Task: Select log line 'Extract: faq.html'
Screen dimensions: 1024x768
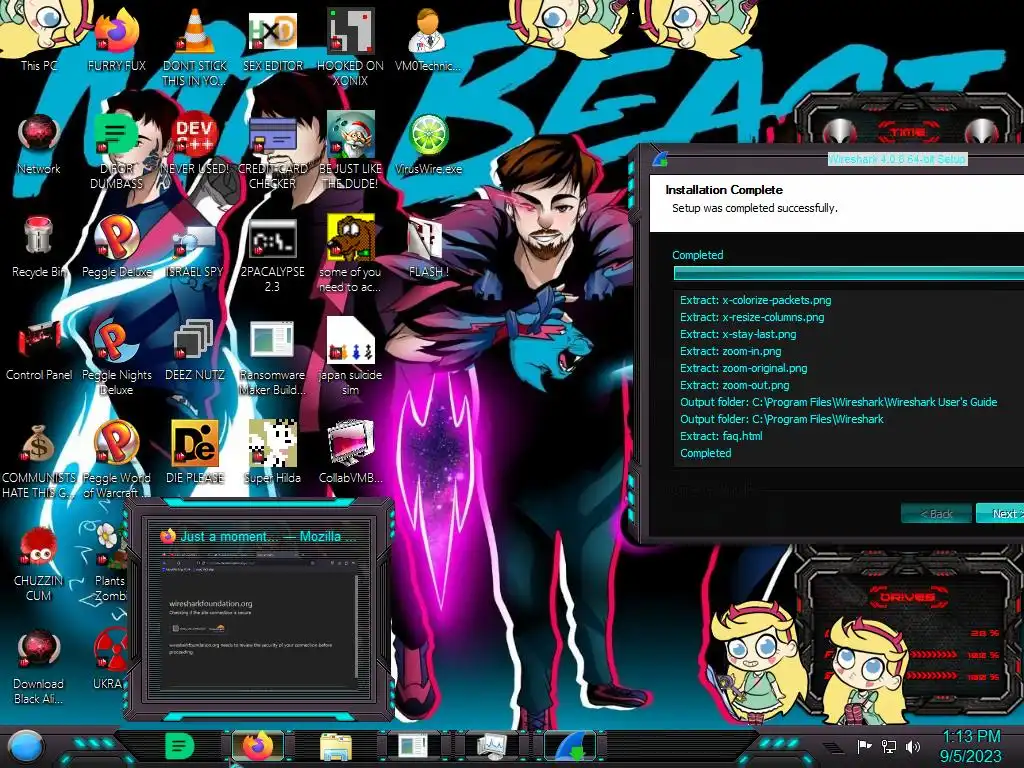Action: click(721, 436)
